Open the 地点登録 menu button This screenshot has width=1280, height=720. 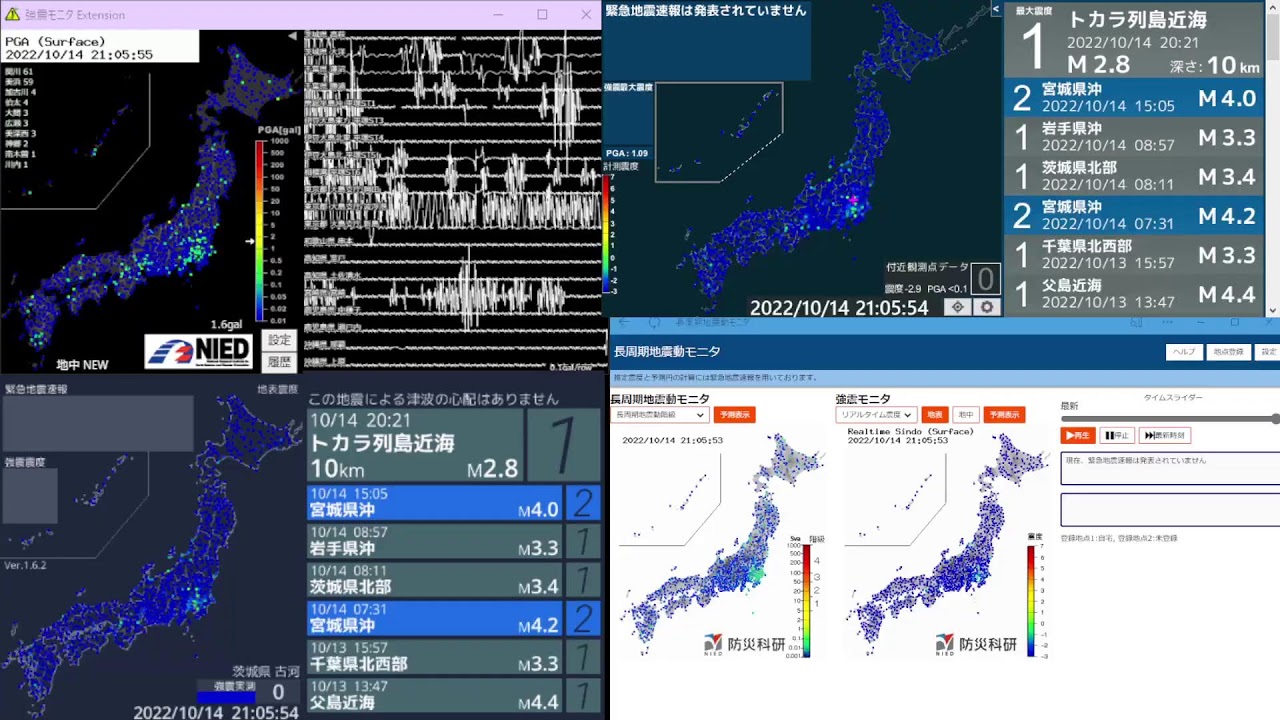click(1227, 352)
